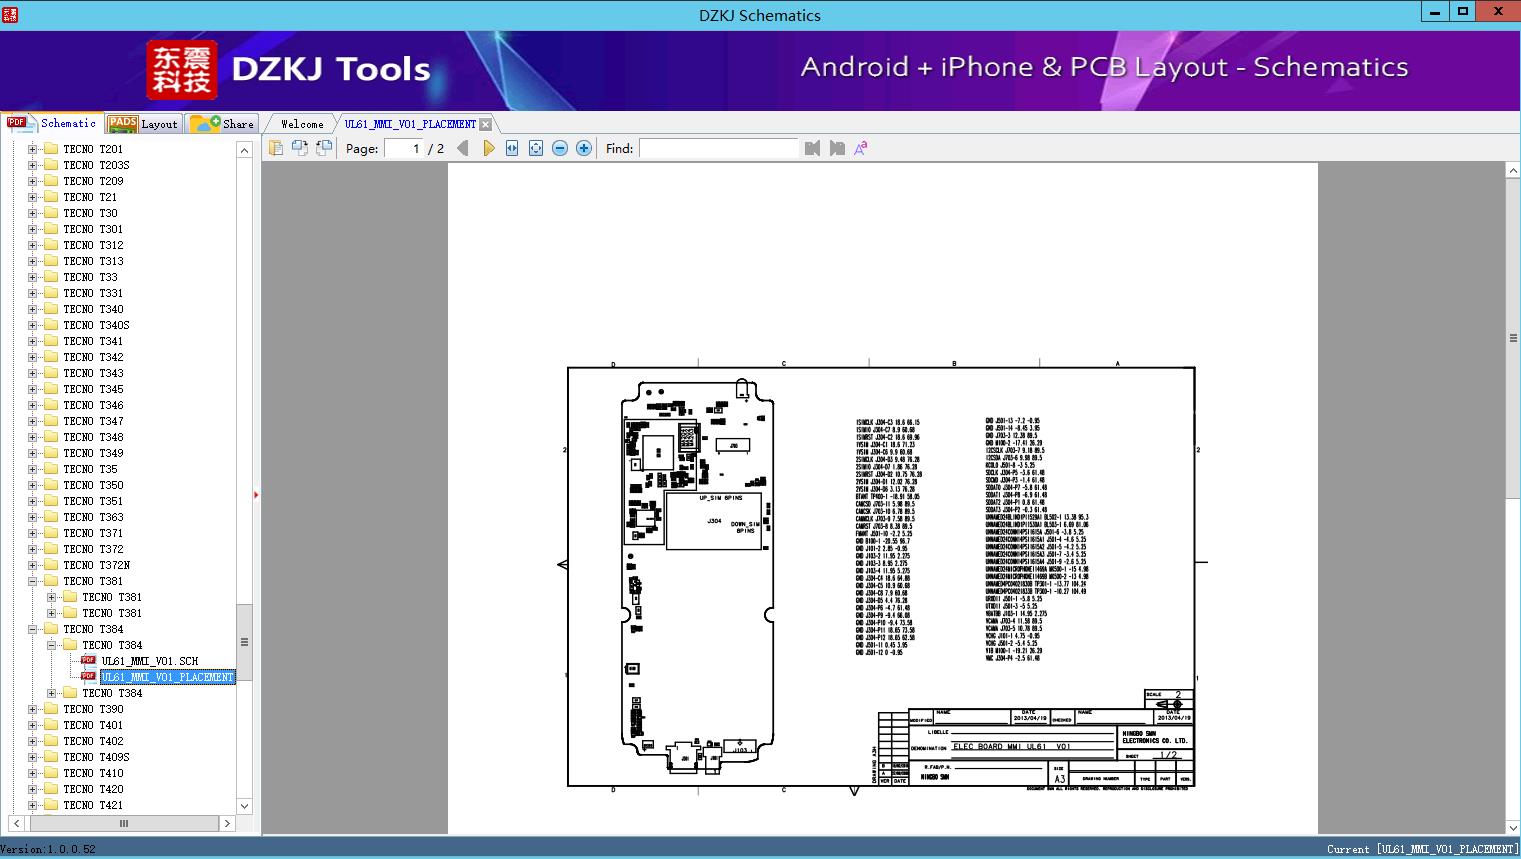Switch to the Schematic tab
The height and width of the screenshot is (859, 1521).
[52, 123]
